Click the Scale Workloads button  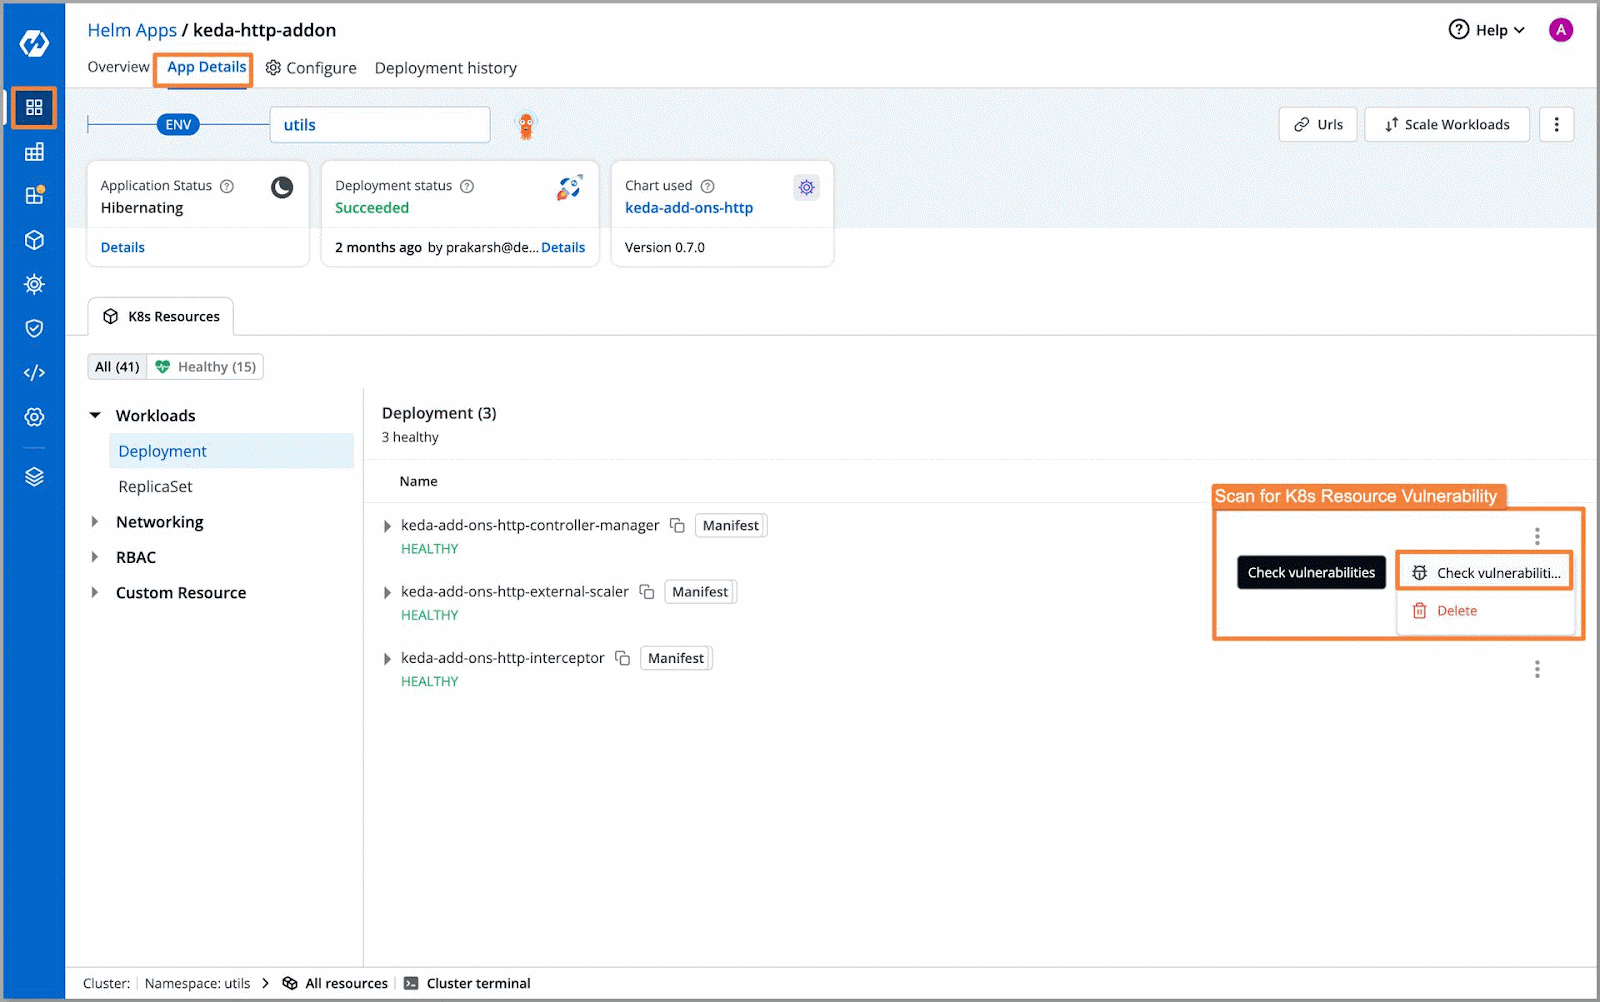tap(1447, 125)
